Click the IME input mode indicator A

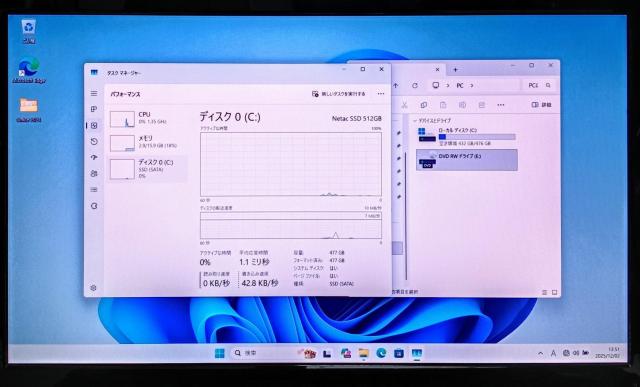(x=553, y=353)
